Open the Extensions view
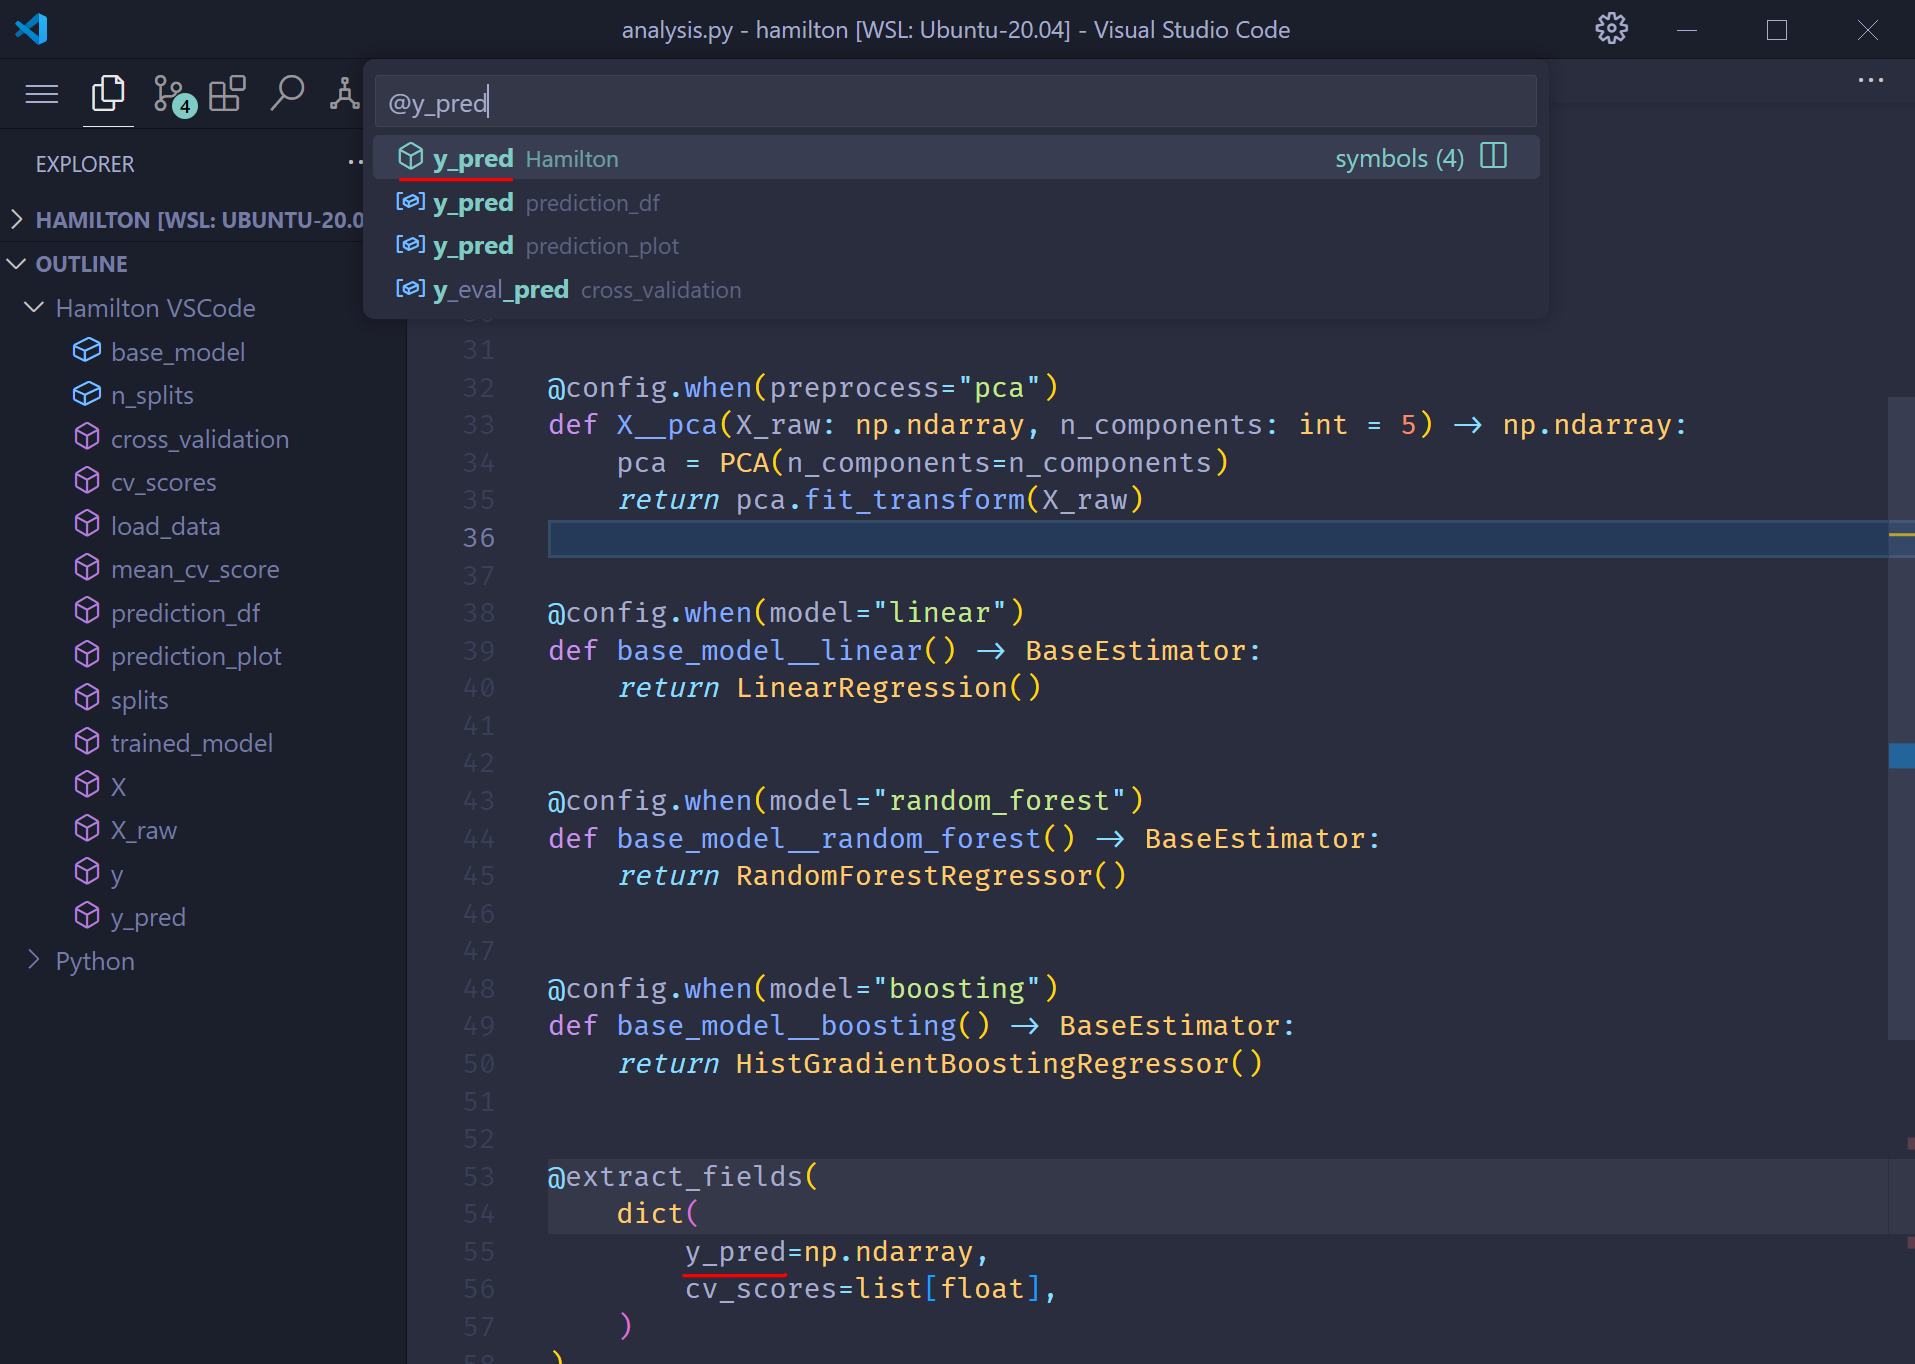 click(227, 95)
